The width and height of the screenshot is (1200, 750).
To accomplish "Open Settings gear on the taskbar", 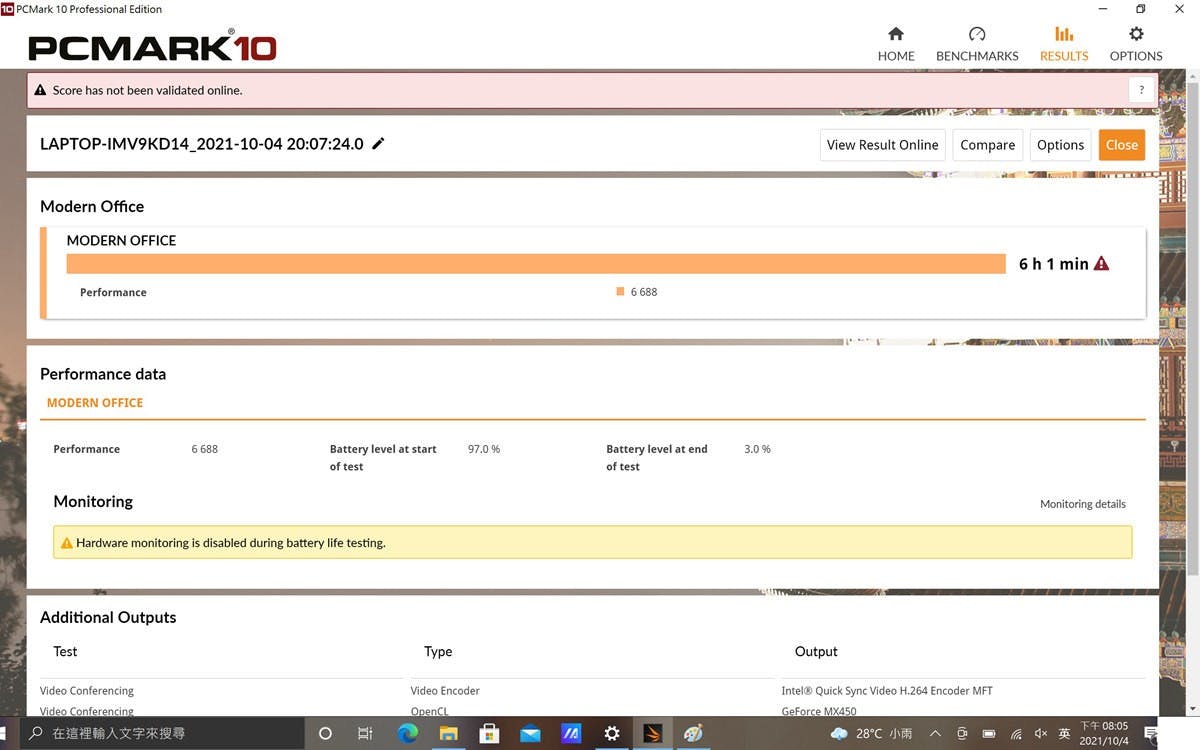I will click(x=612, y=733).
